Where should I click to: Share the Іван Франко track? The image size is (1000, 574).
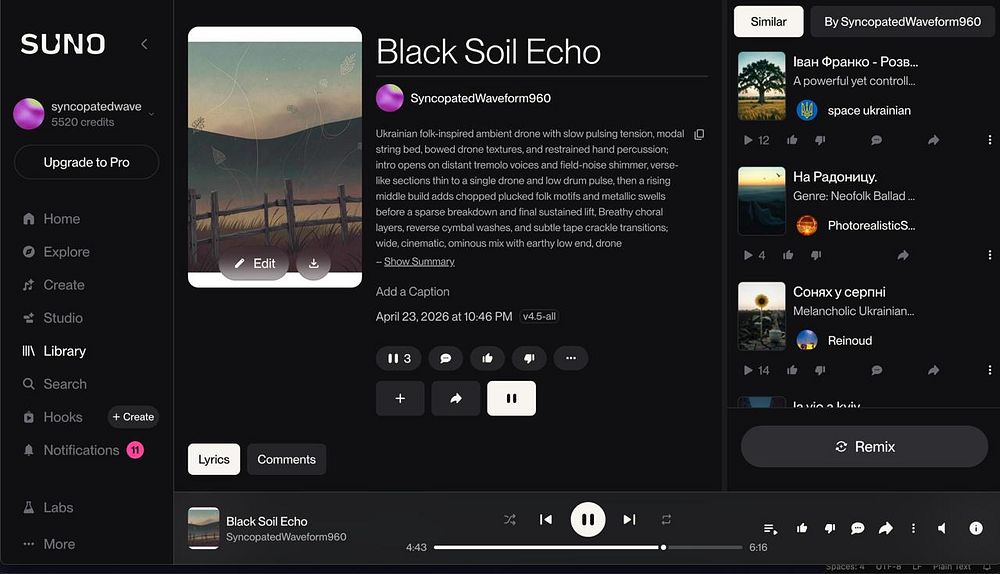click(934, 140)
